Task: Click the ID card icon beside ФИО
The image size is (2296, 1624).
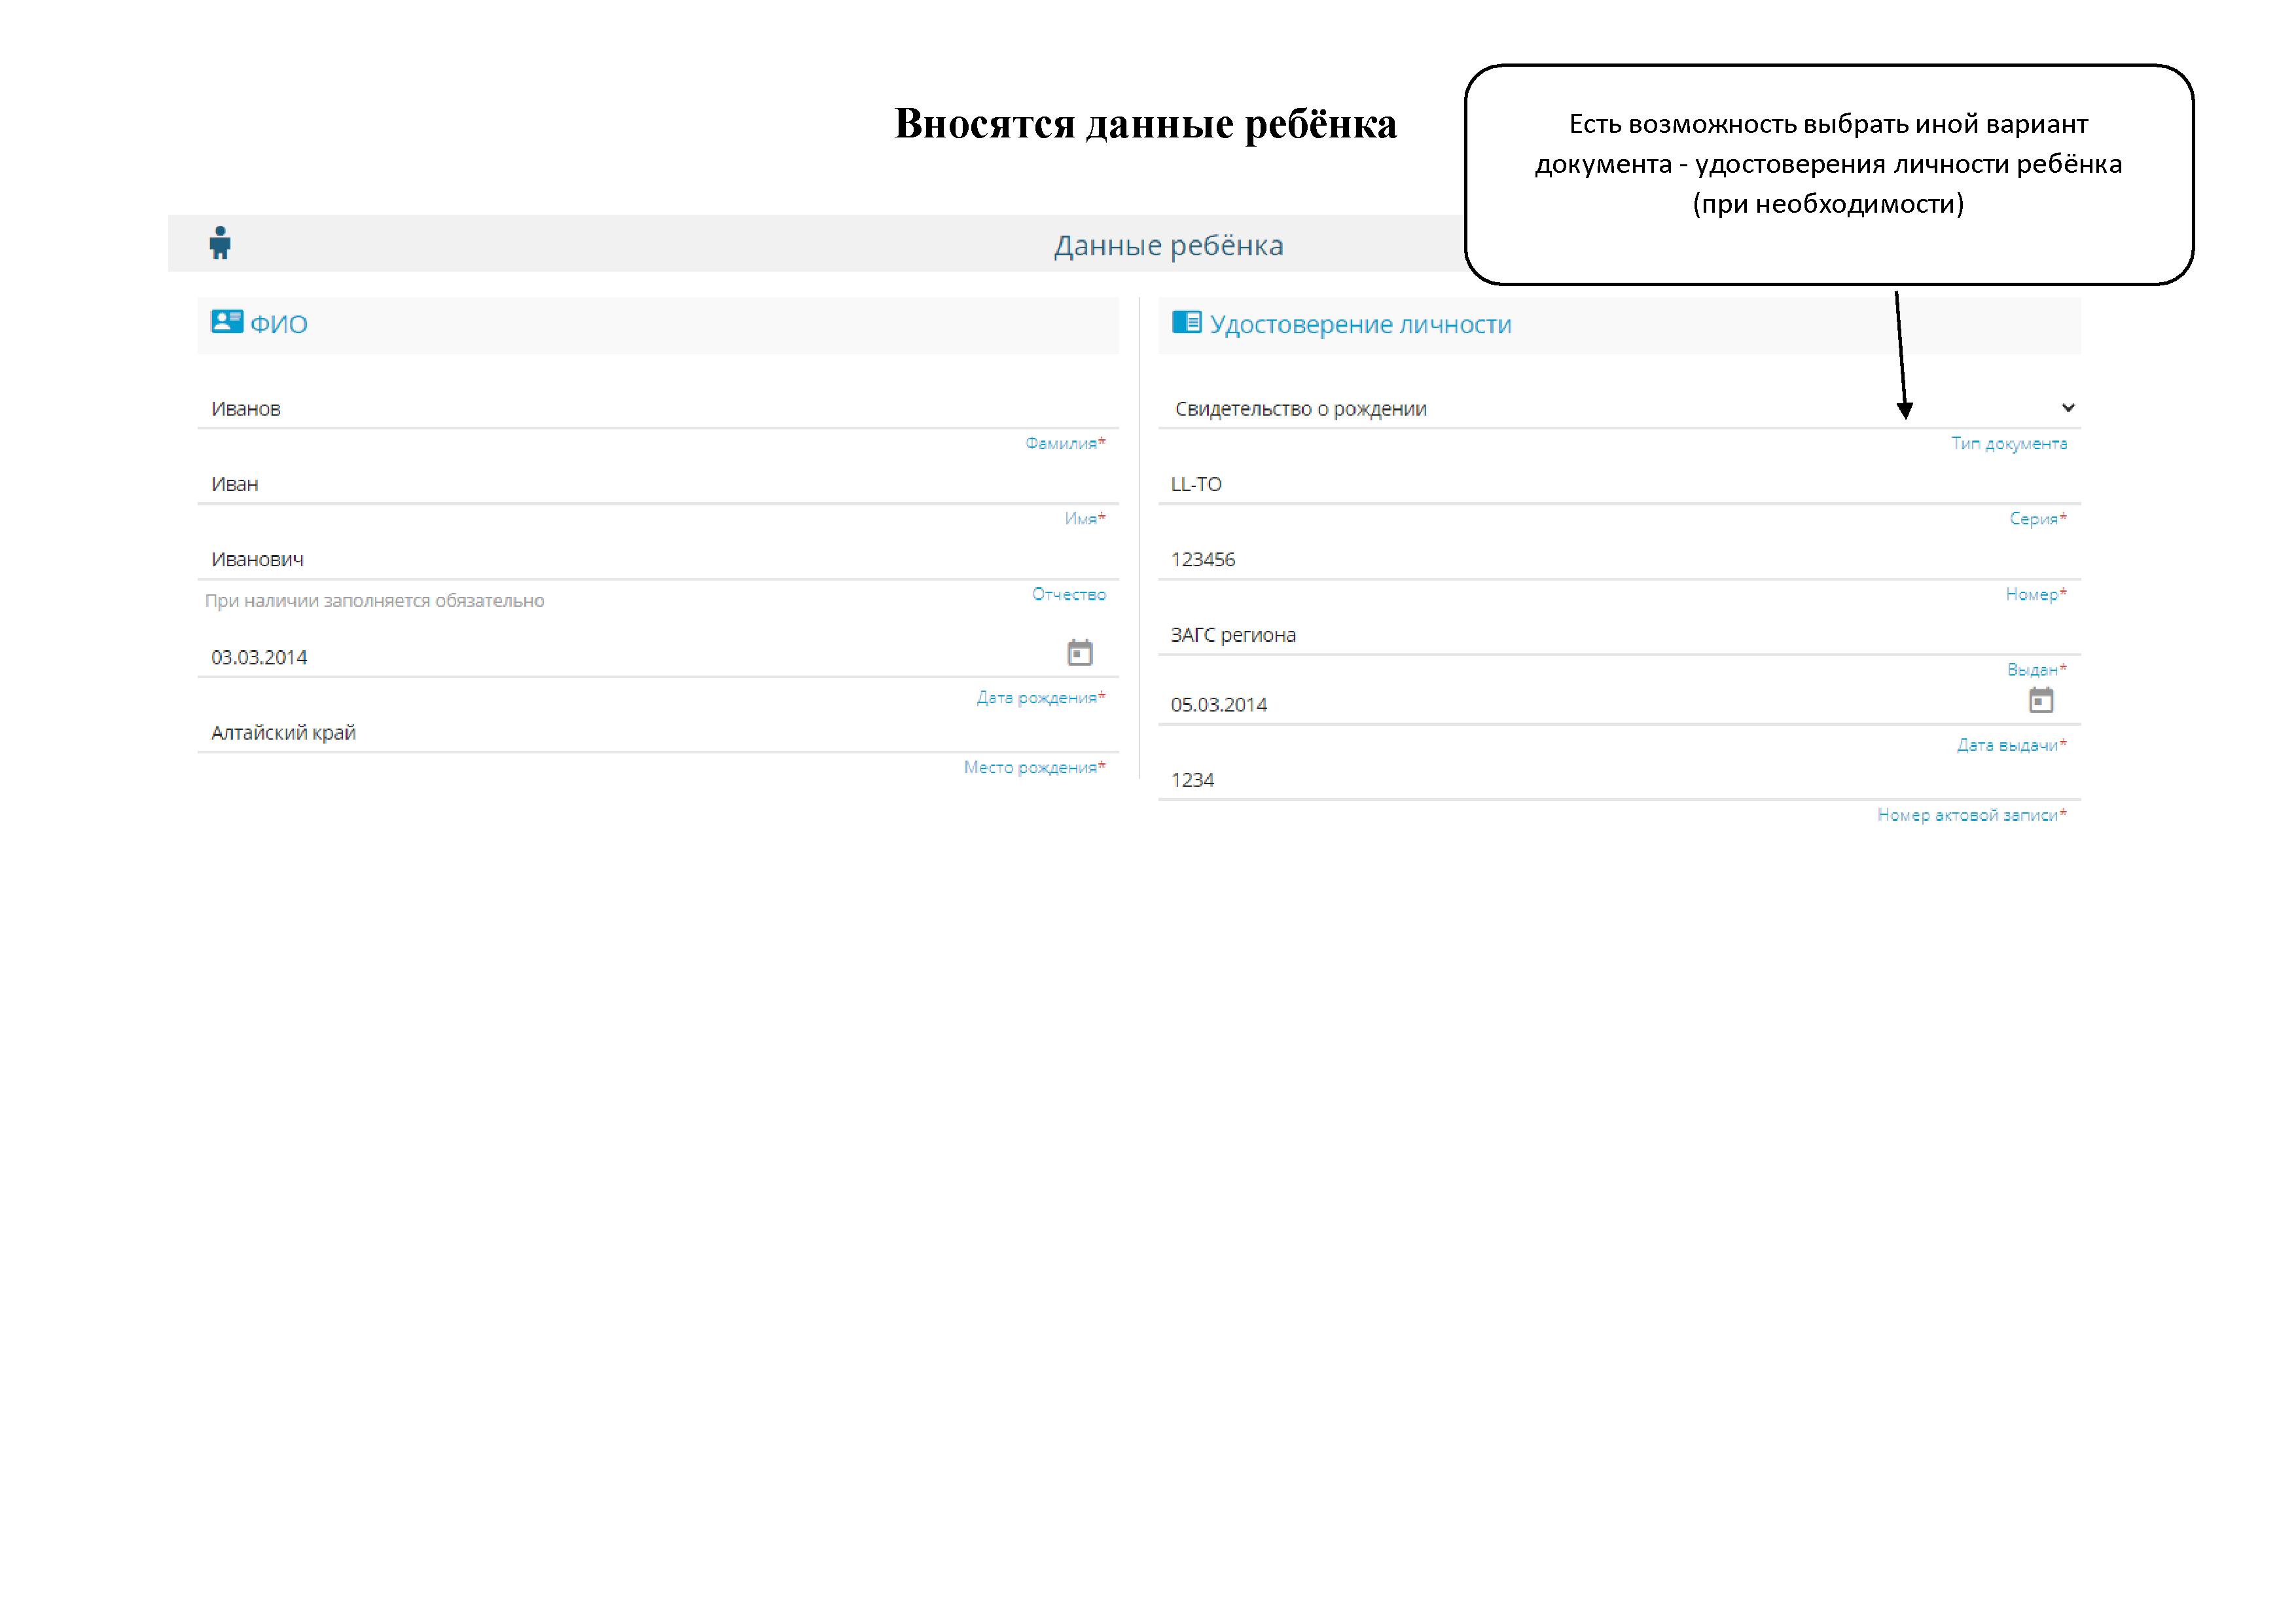Action: coord(227,322)
